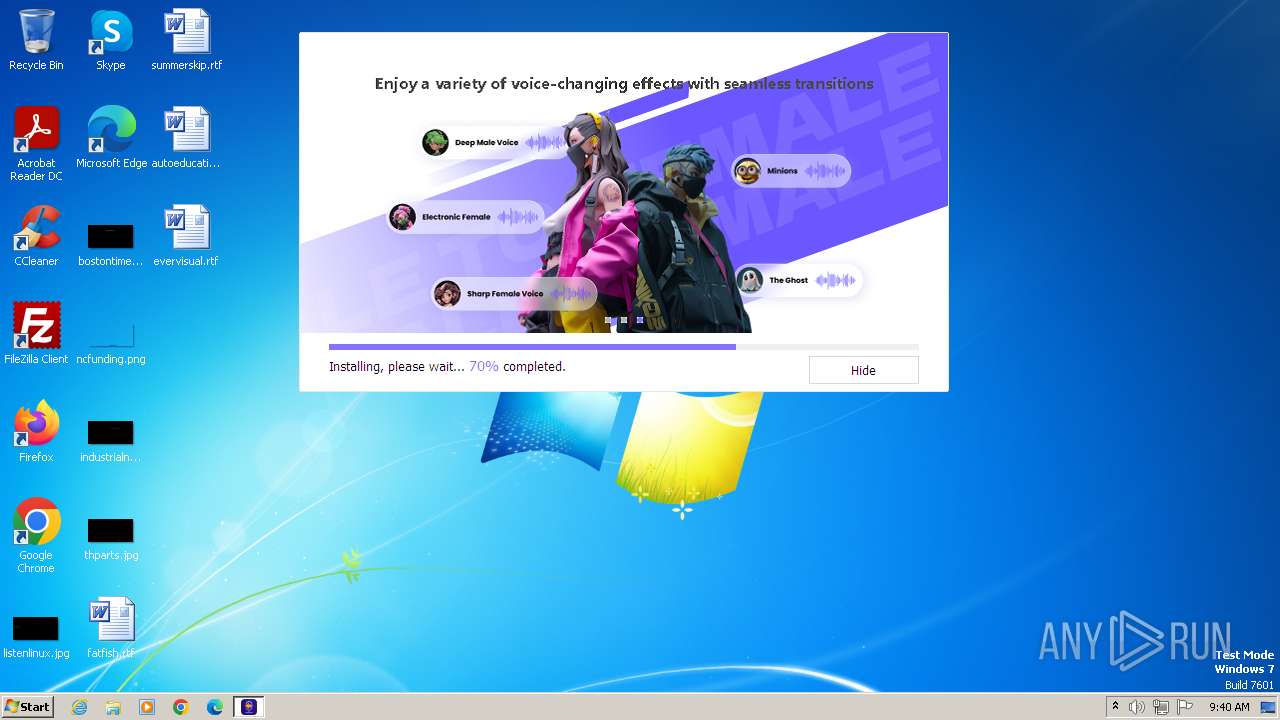Image resolution: width=1280 pixels, height=720 pixels.
Task: Open media player taskbar icon
Action: tap(147, 707)
